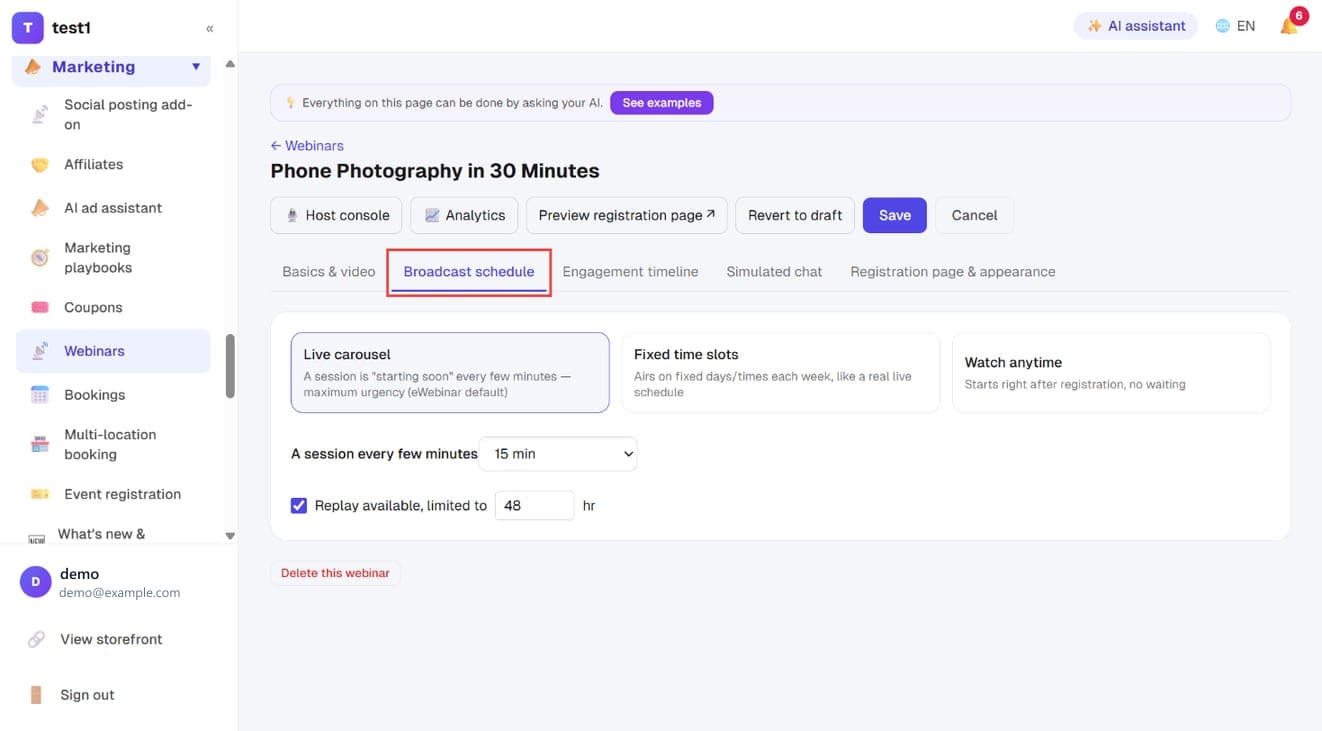Click the Save button
This screenshot has height=731, width=1322.
click(x=895, y=215)
